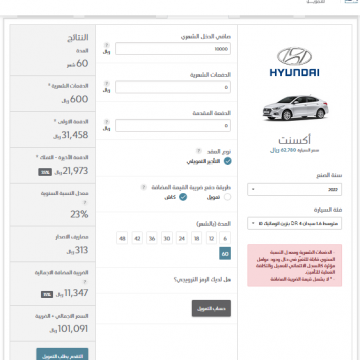Choose 6 months duration

point(225,238)
